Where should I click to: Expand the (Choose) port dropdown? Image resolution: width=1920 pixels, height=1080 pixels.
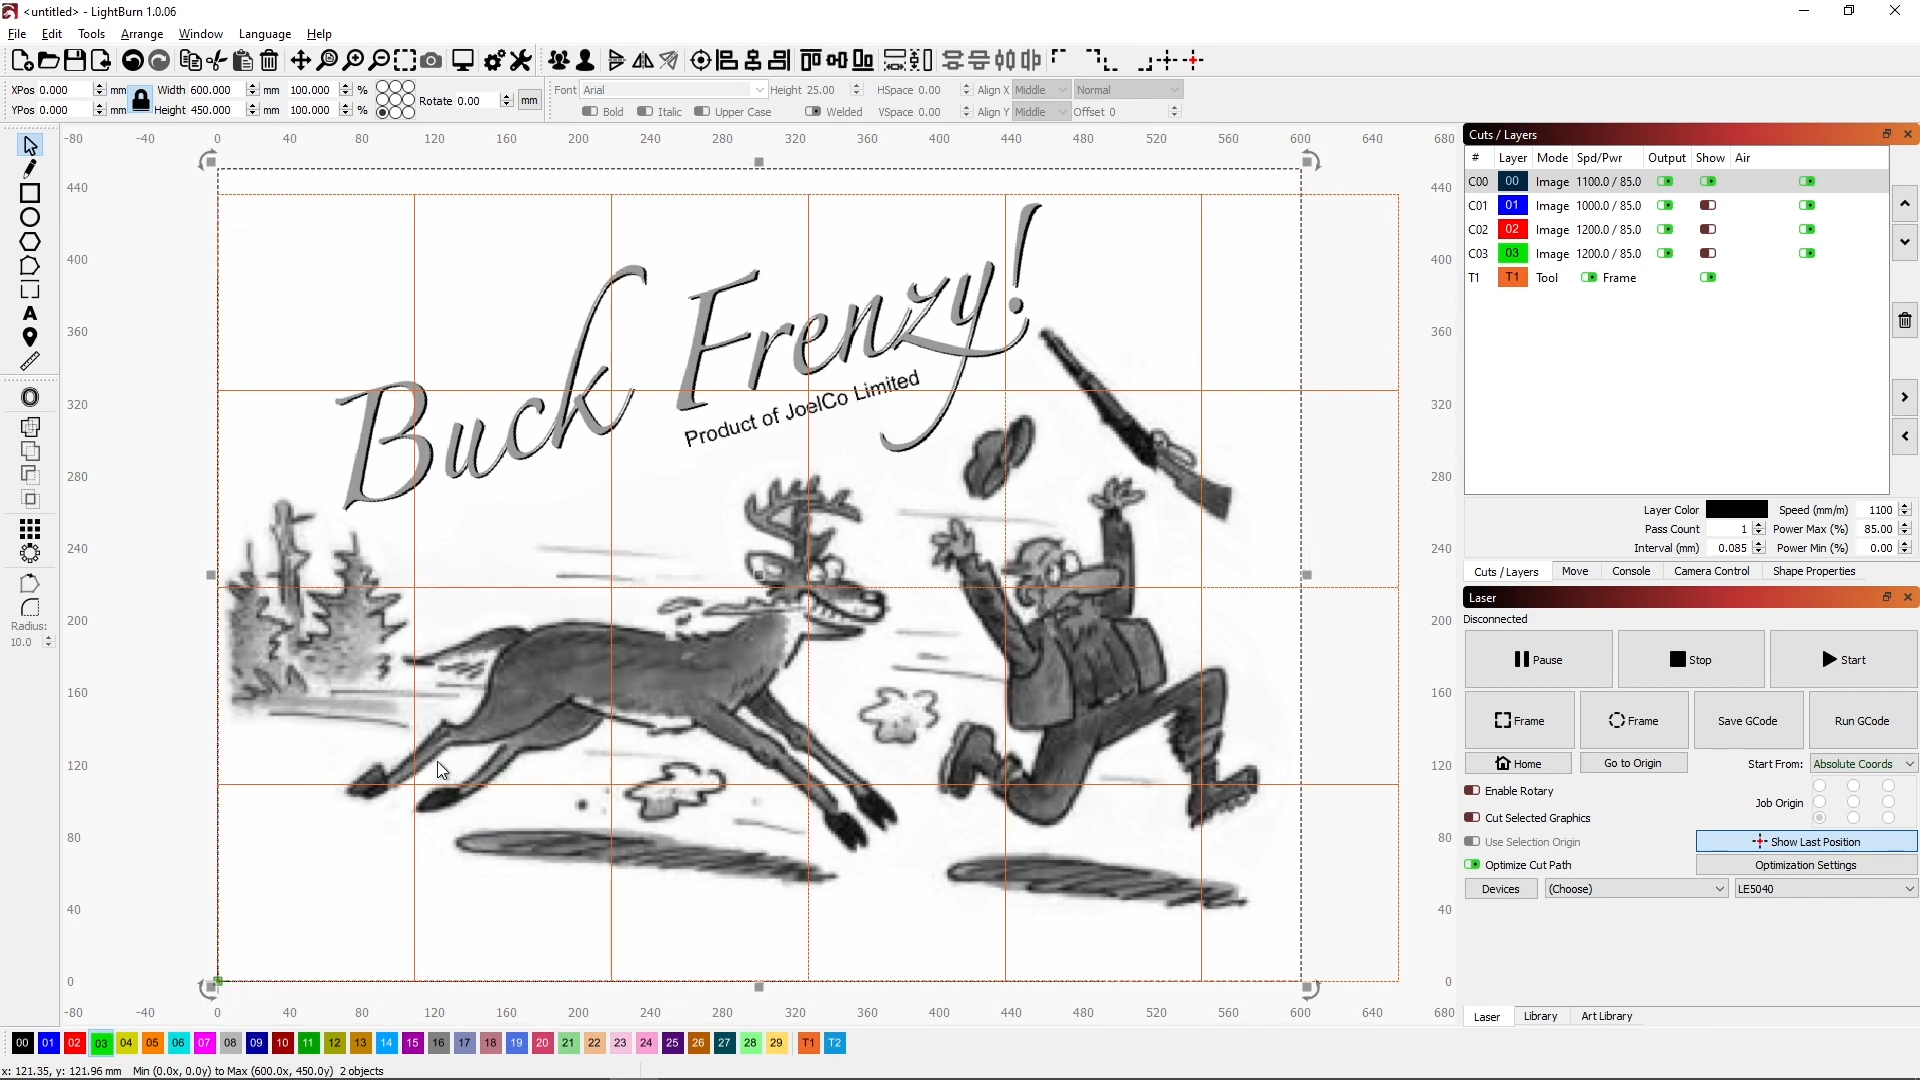click(1636, 889)
